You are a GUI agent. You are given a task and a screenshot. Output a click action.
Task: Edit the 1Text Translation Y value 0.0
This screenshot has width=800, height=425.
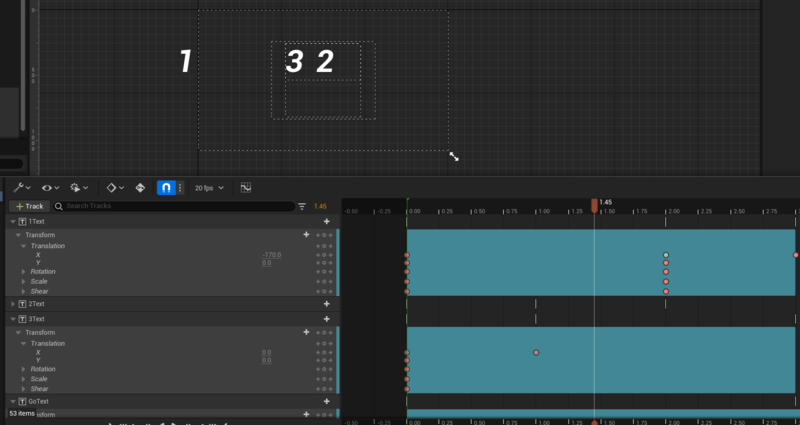pos(267,263)
